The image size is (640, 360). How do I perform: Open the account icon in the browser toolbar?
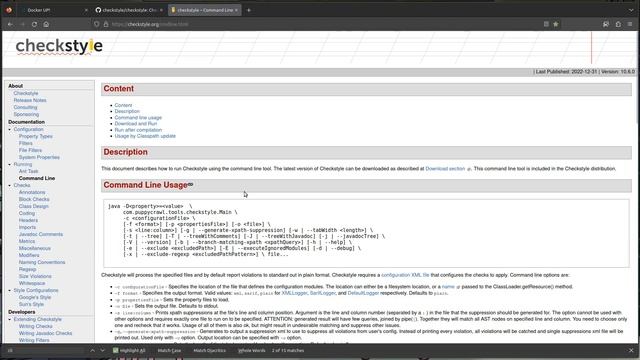(x=606, y=24)
